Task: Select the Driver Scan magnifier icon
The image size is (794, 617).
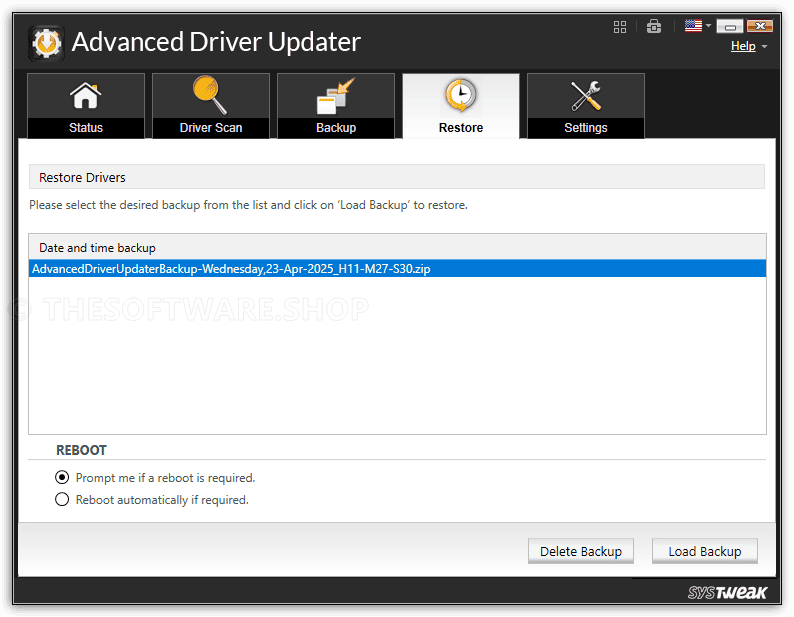Action: (210, 95)
